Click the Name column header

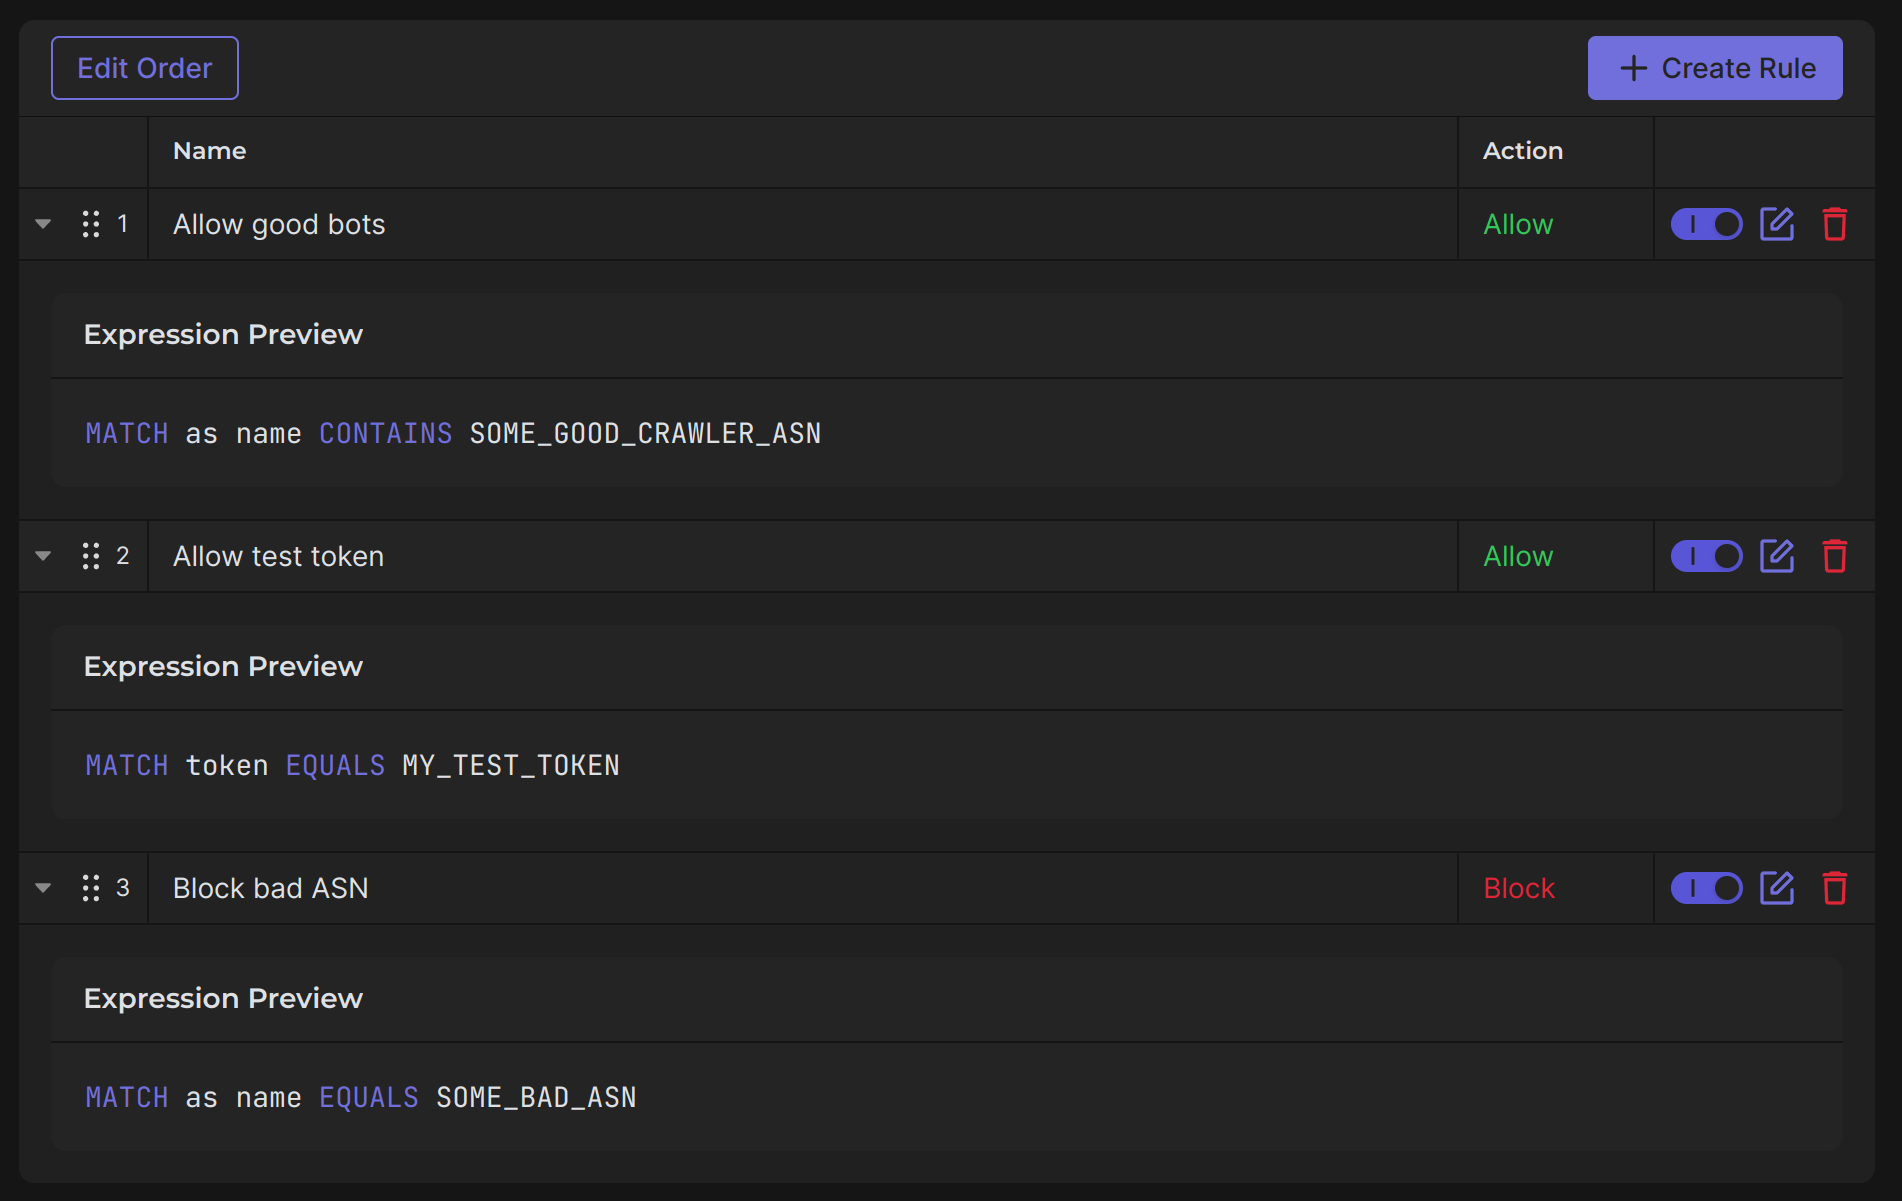point(209,151)
